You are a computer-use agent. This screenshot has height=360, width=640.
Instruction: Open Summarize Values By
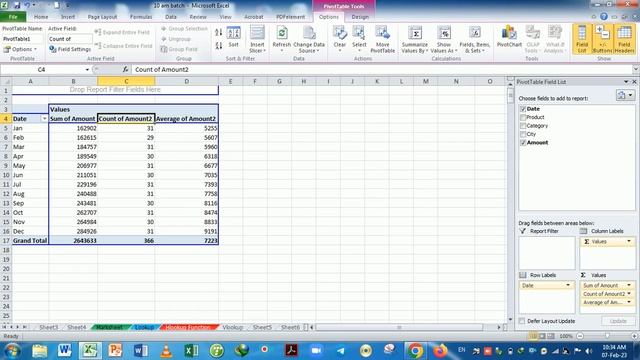pos(415,39)
